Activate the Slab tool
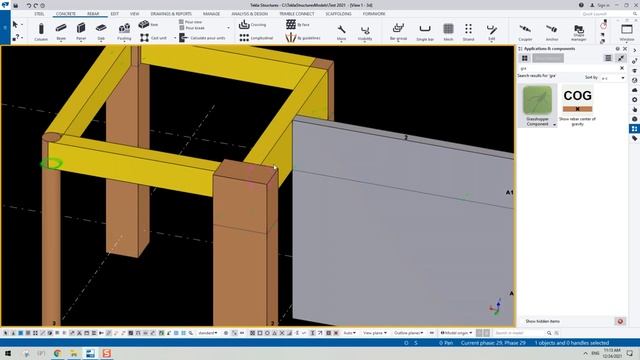The image size is (640, 360). (x=101, y=31)
